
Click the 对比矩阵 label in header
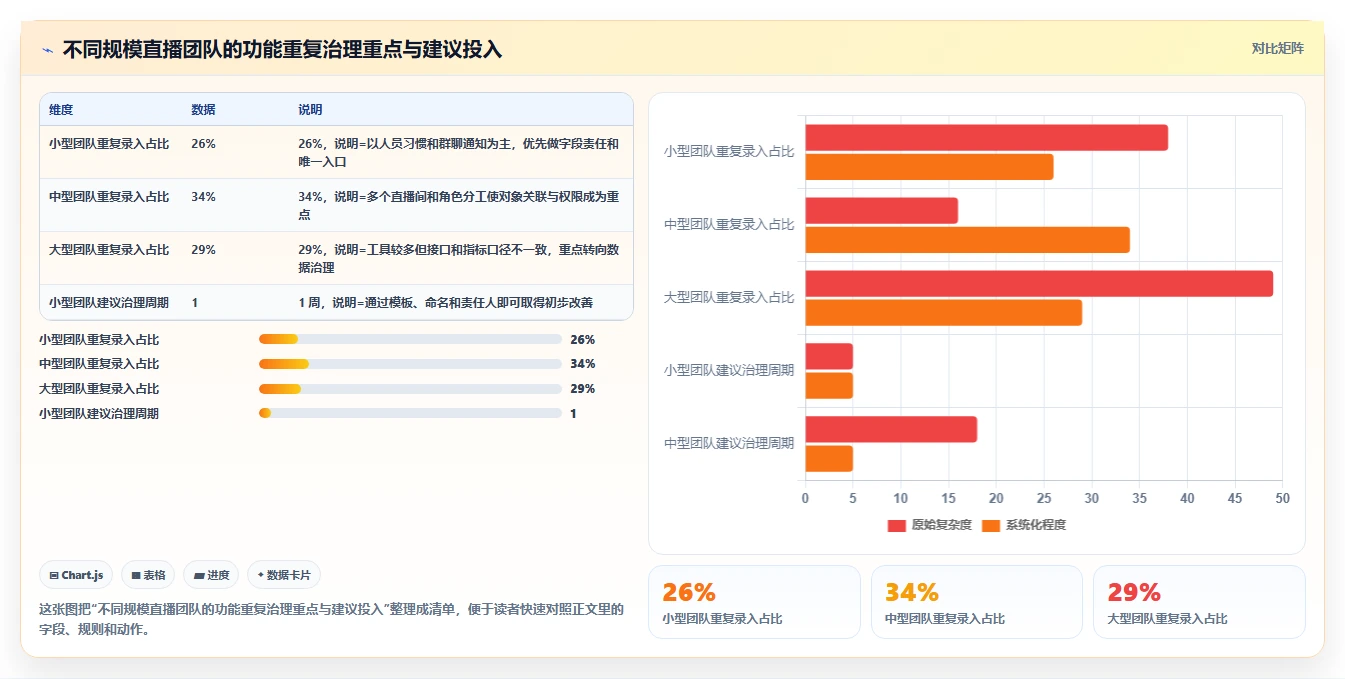point(1277,48)
